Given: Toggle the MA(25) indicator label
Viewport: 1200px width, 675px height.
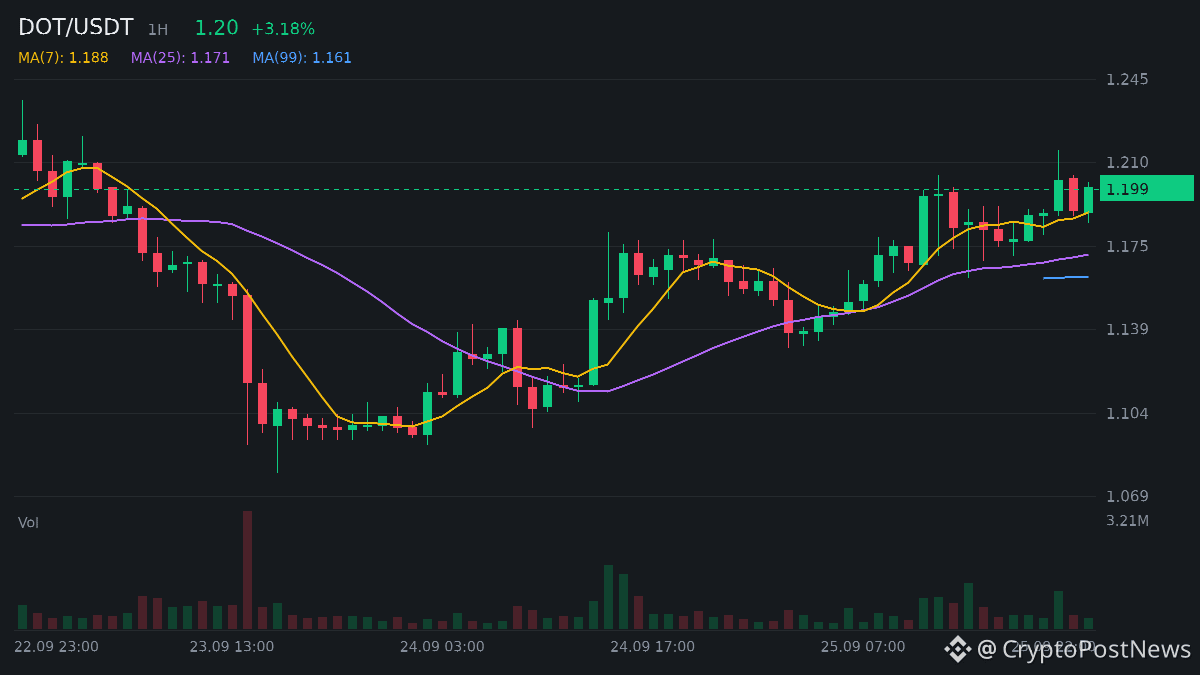Looking at the screenshot, I should tap(180, 58).
